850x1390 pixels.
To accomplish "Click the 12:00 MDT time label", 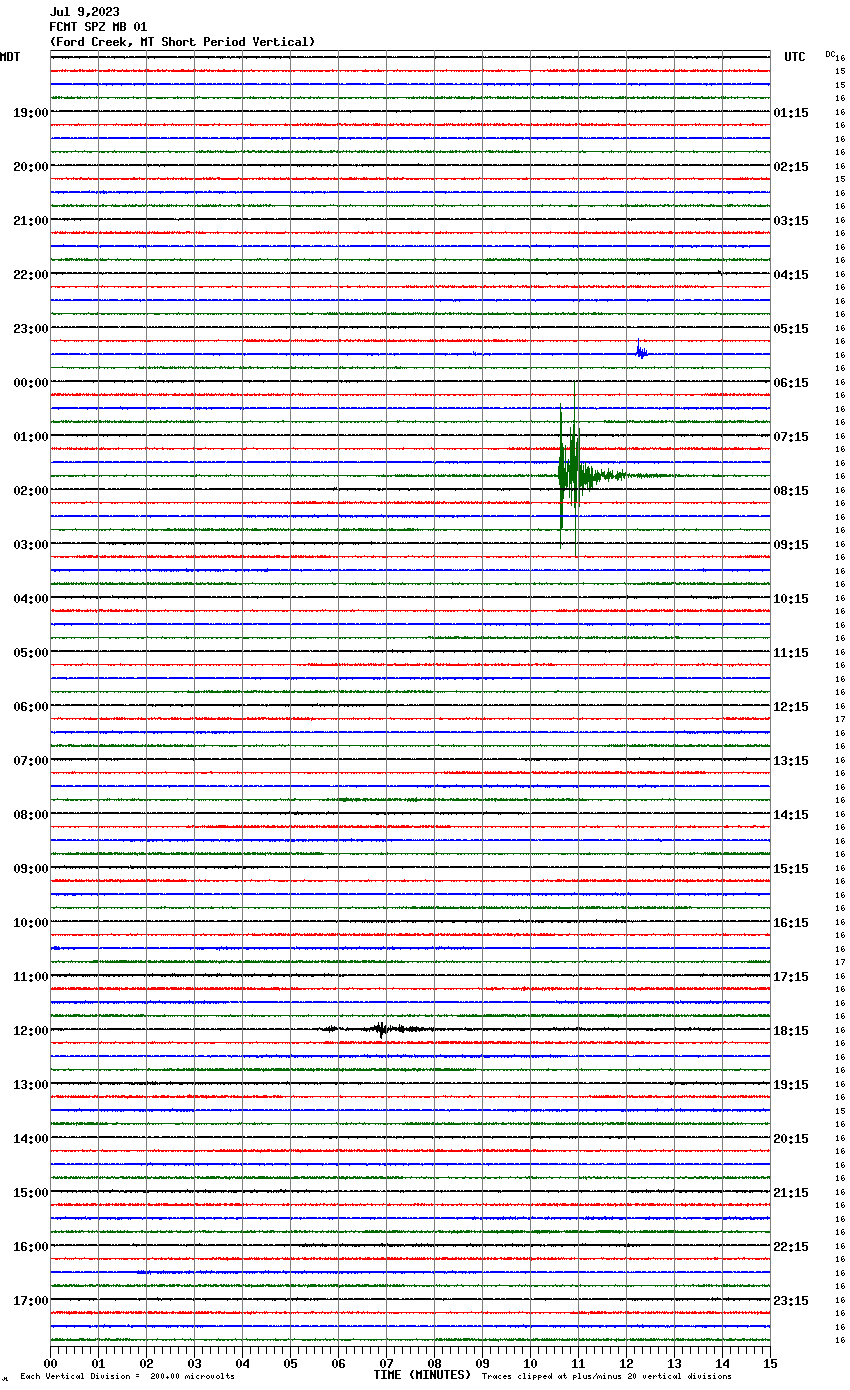I will [30, 1031].
